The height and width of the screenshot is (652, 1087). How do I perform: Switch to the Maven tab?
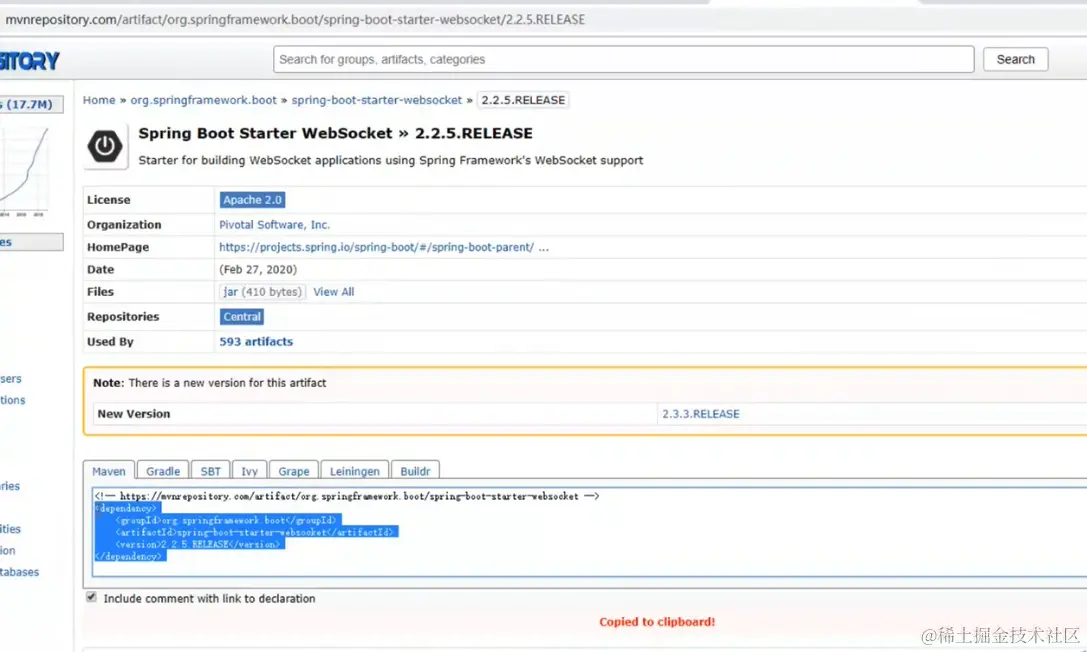[109, 470]
